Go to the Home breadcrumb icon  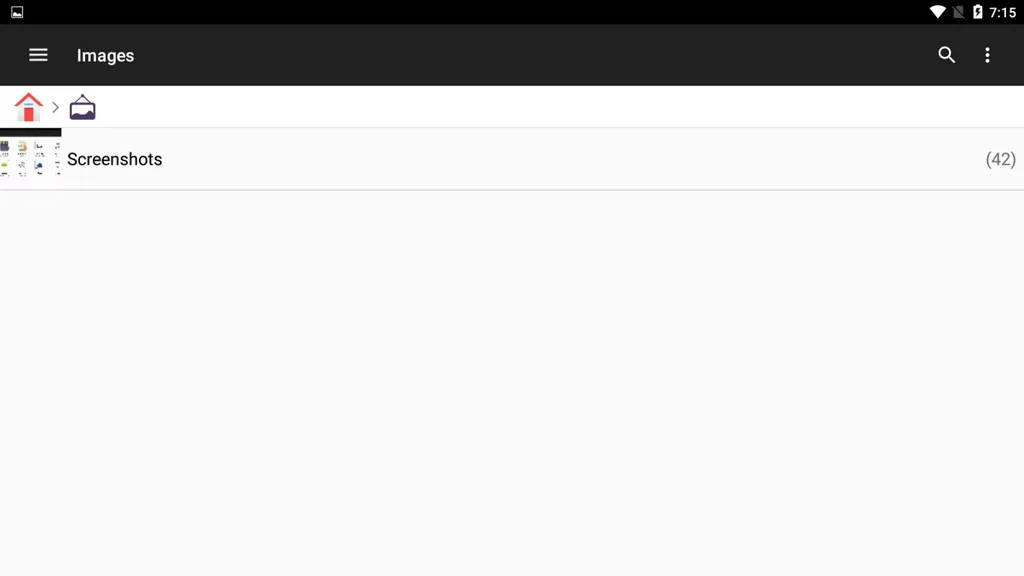[28, 107]
